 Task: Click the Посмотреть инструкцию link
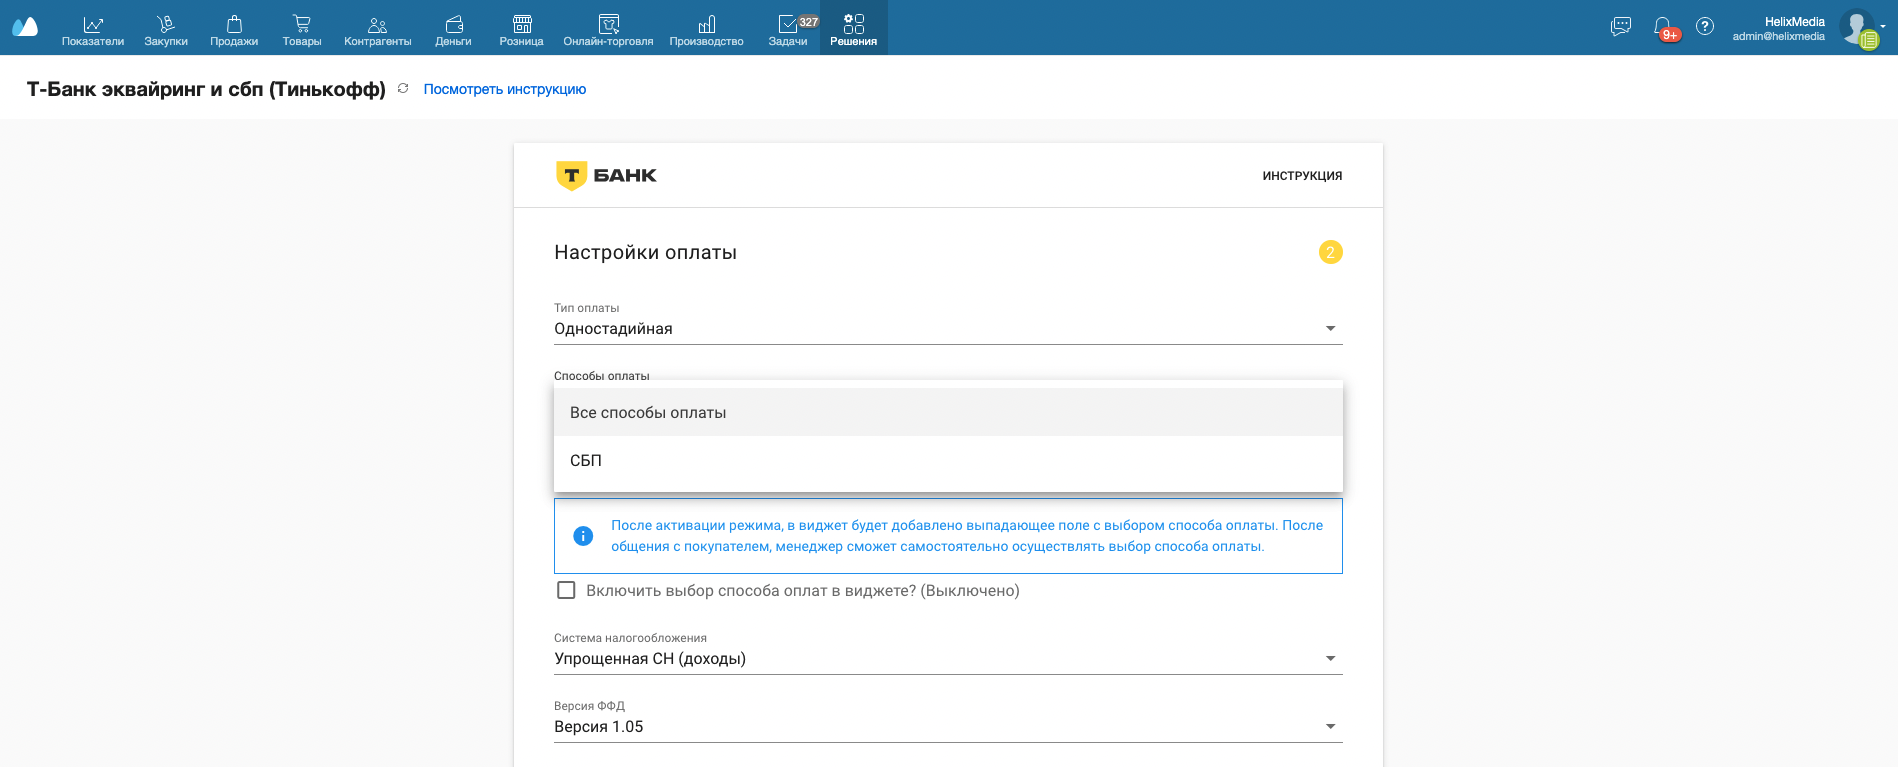tap(504, 89)
